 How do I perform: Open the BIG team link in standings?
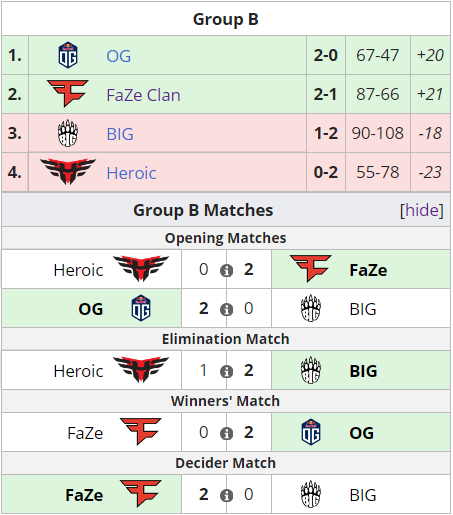point(120,134)
